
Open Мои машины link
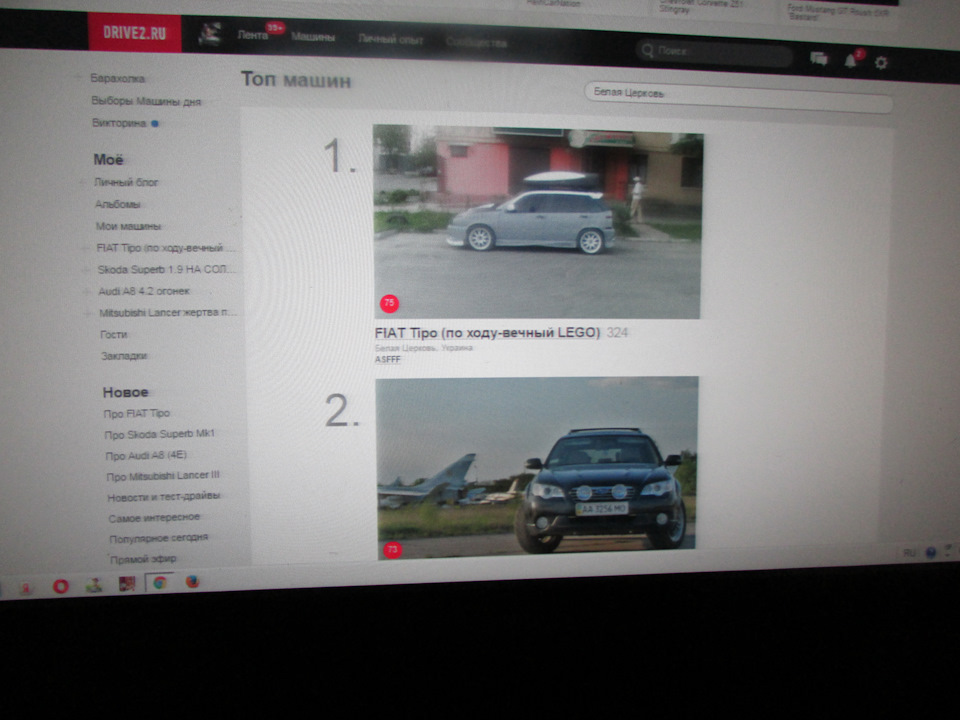click(128, 226)
